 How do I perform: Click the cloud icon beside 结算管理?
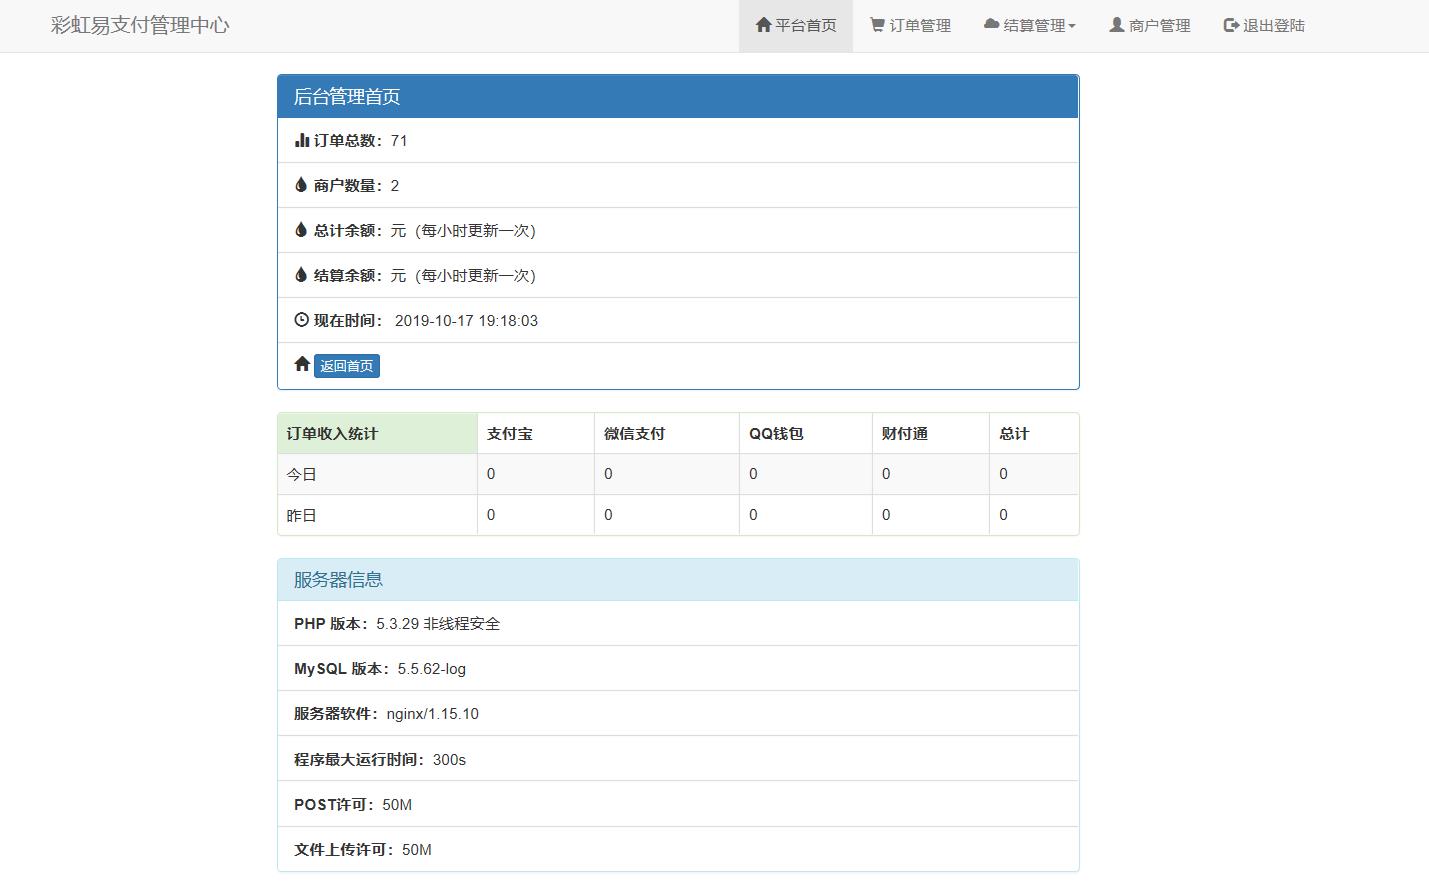point(991,25)
